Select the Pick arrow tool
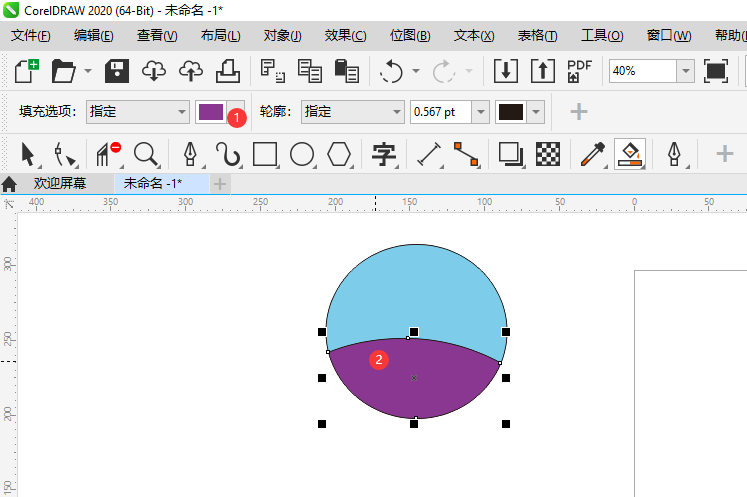 coord(29,154)
